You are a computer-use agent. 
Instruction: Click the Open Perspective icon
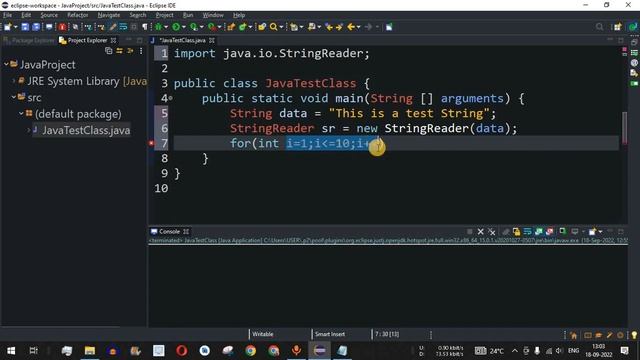[617, 27]
